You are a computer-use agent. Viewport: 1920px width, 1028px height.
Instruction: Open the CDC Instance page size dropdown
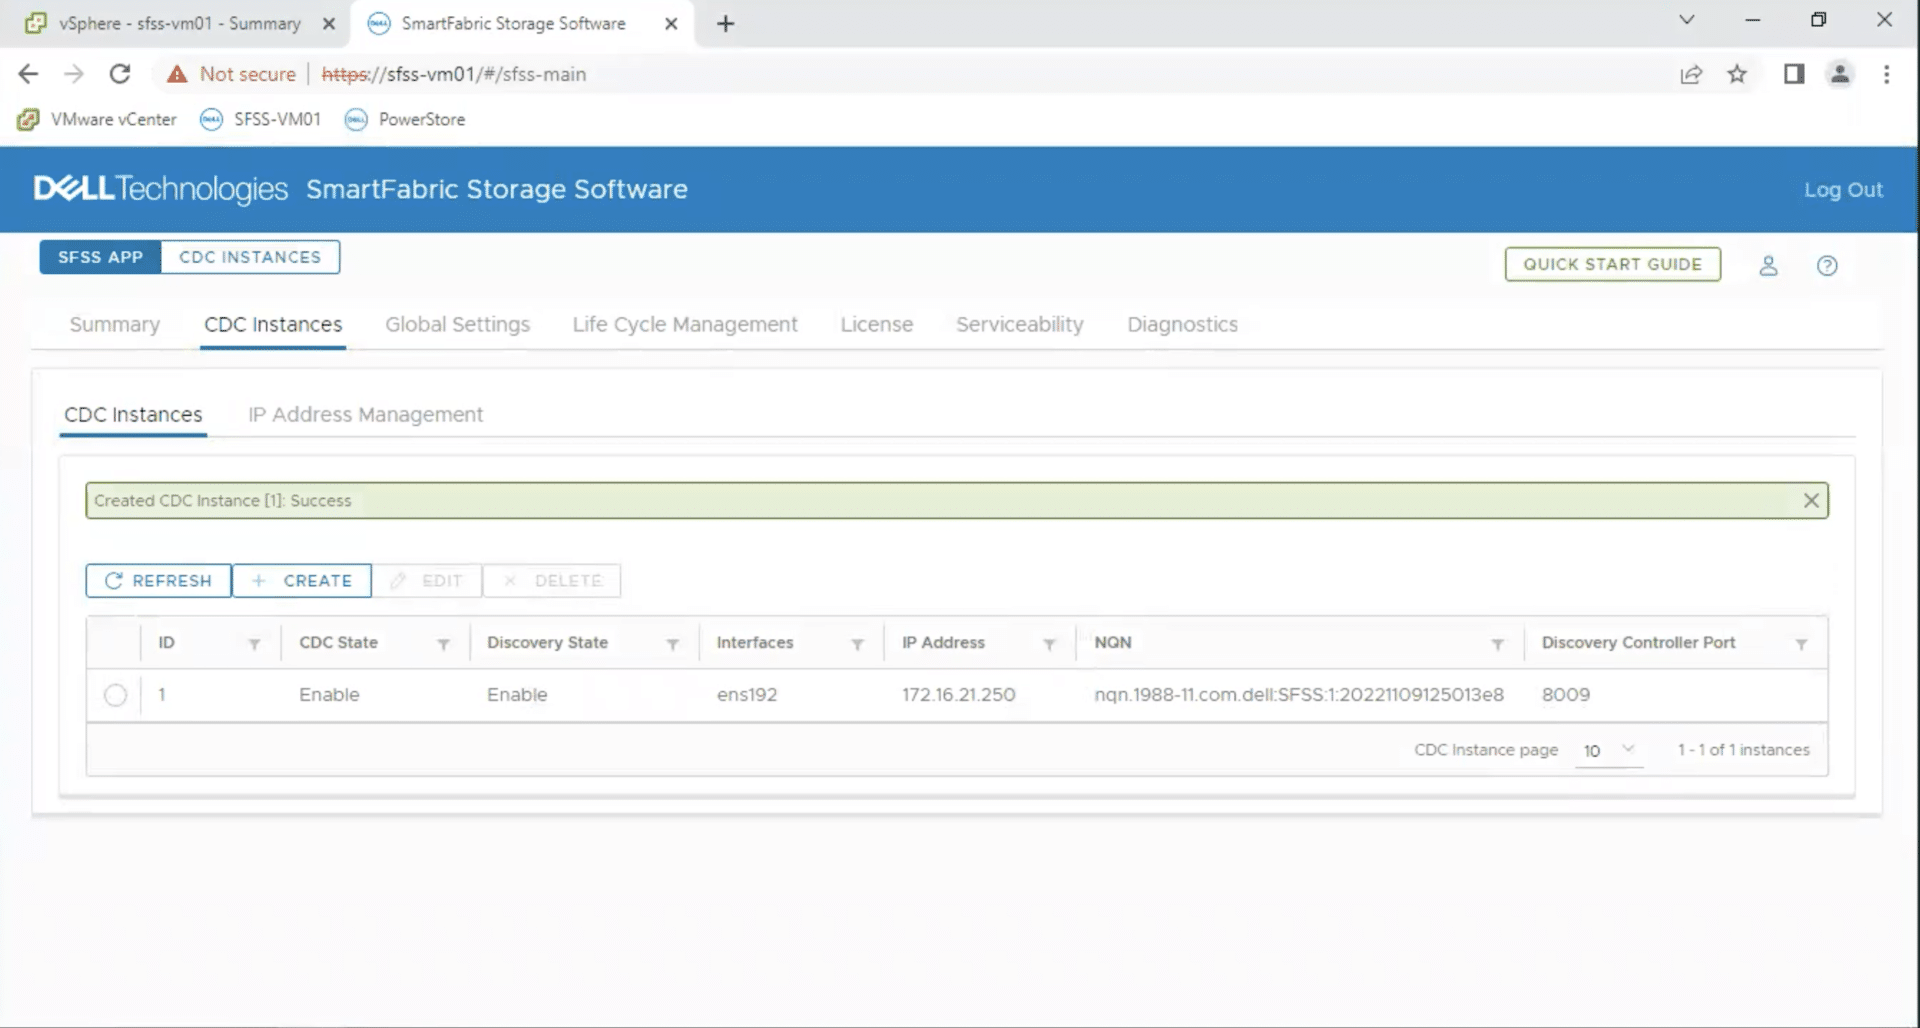pos(1608,750)
